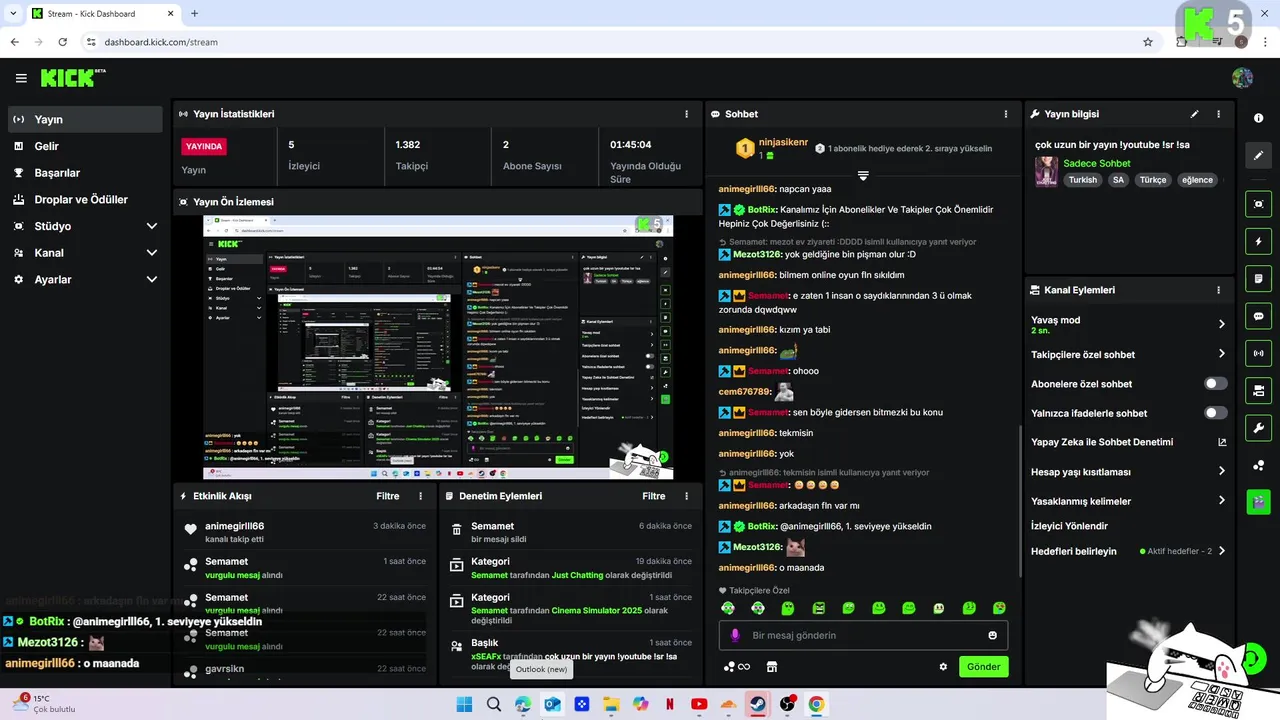1280x720 pixels.
Task: Open Etkinlik Akışı panel three-dot menu
Action: tap(420, 496)
